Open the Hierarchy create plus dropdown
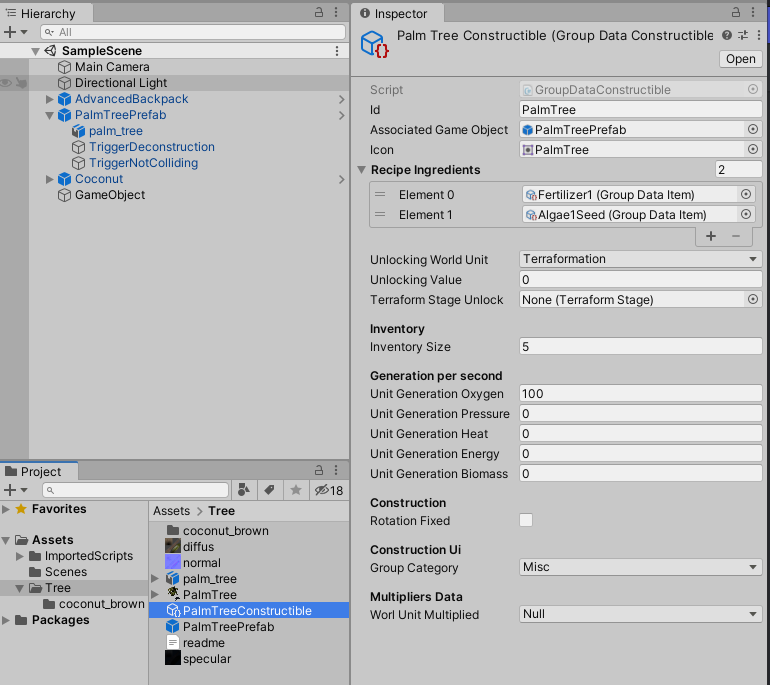Viewport: 770px width, 685px height. [x=15, y=32]
